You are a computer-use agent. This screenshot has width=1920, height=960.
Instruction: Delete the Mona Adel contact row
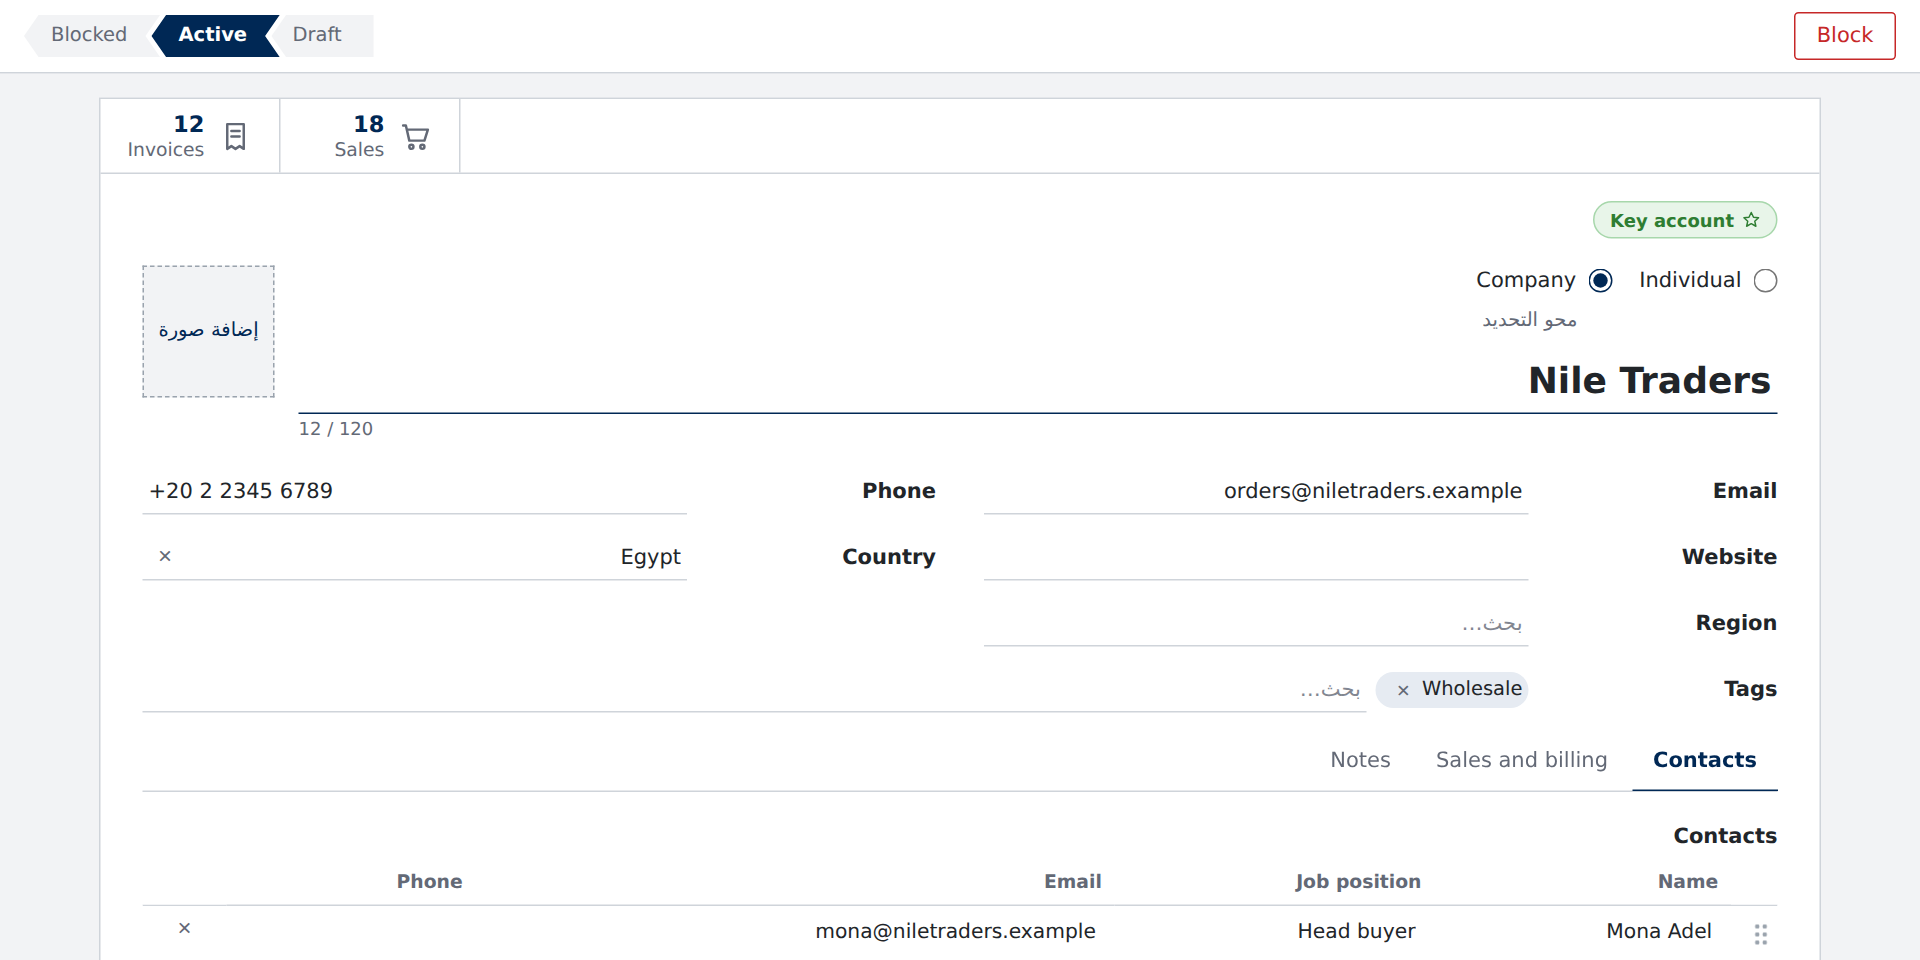pos(184,928)
